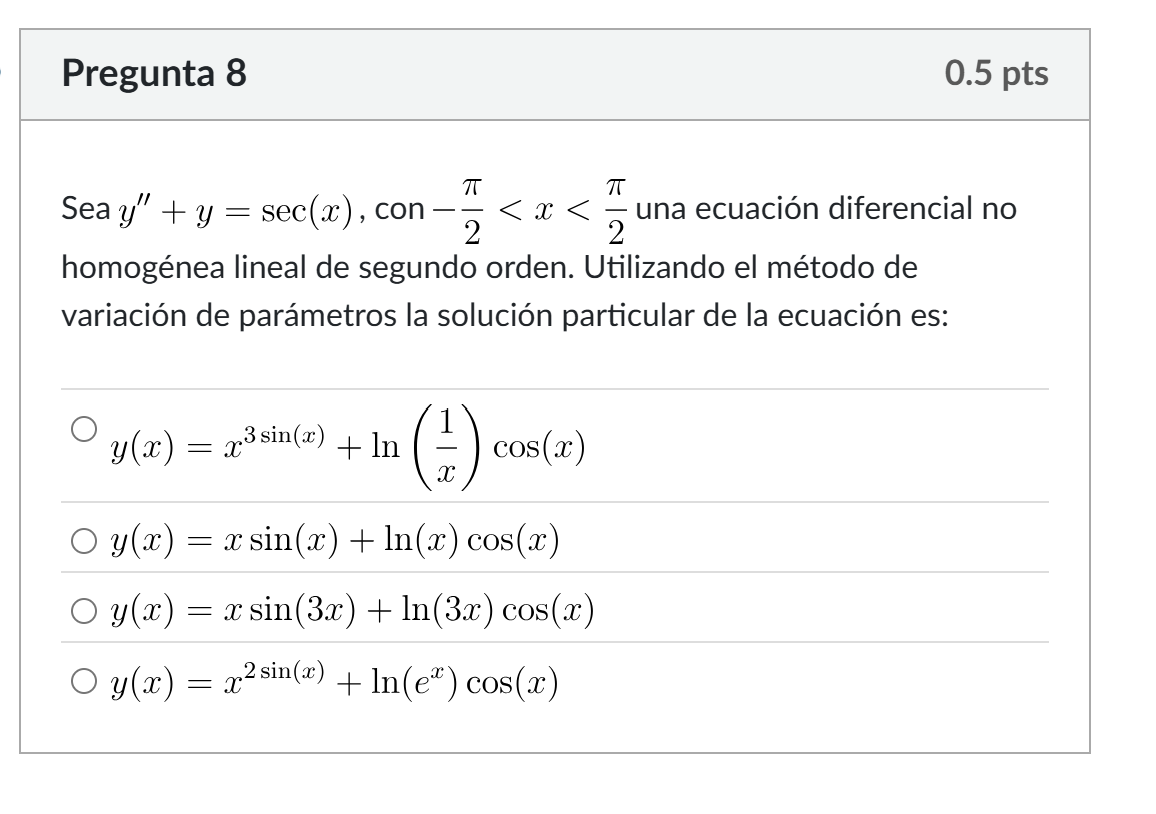Select the option containing ln(e^x) cos(x)
This screenshot has width=1156, height=814.
tap(84, 681)
